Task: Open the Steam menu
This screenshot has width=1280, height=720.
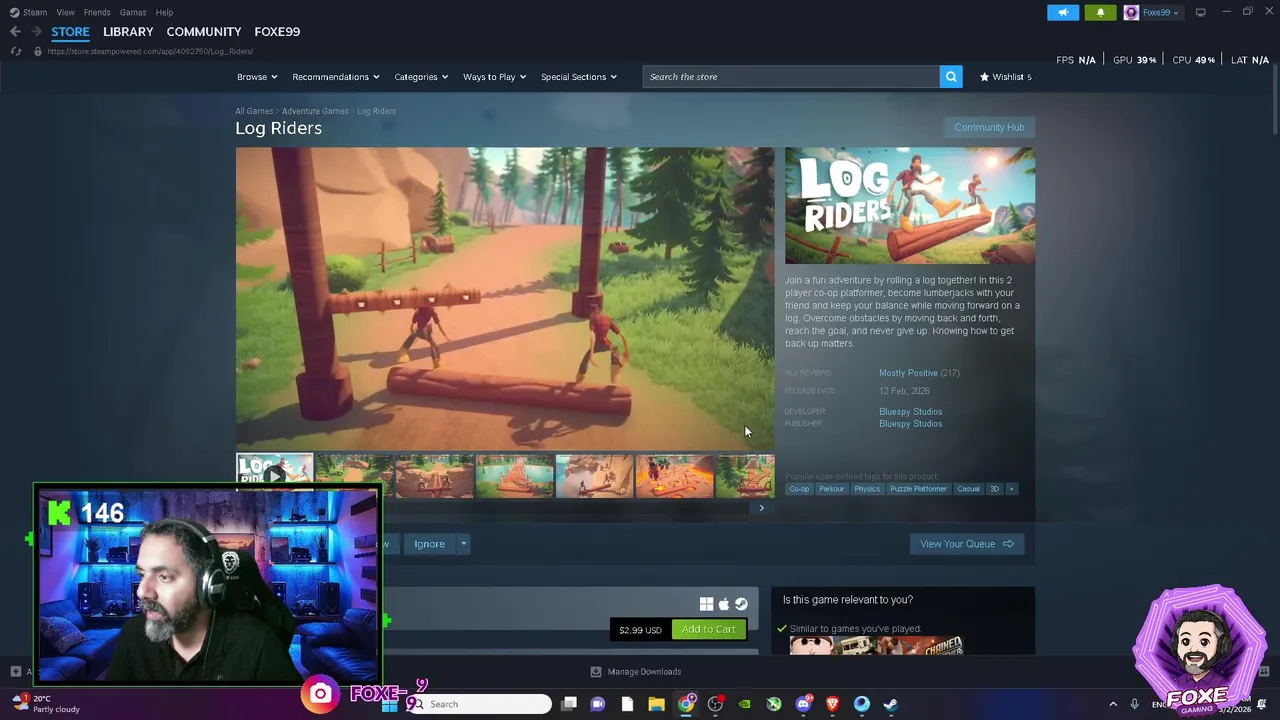Action: [35, 12]
